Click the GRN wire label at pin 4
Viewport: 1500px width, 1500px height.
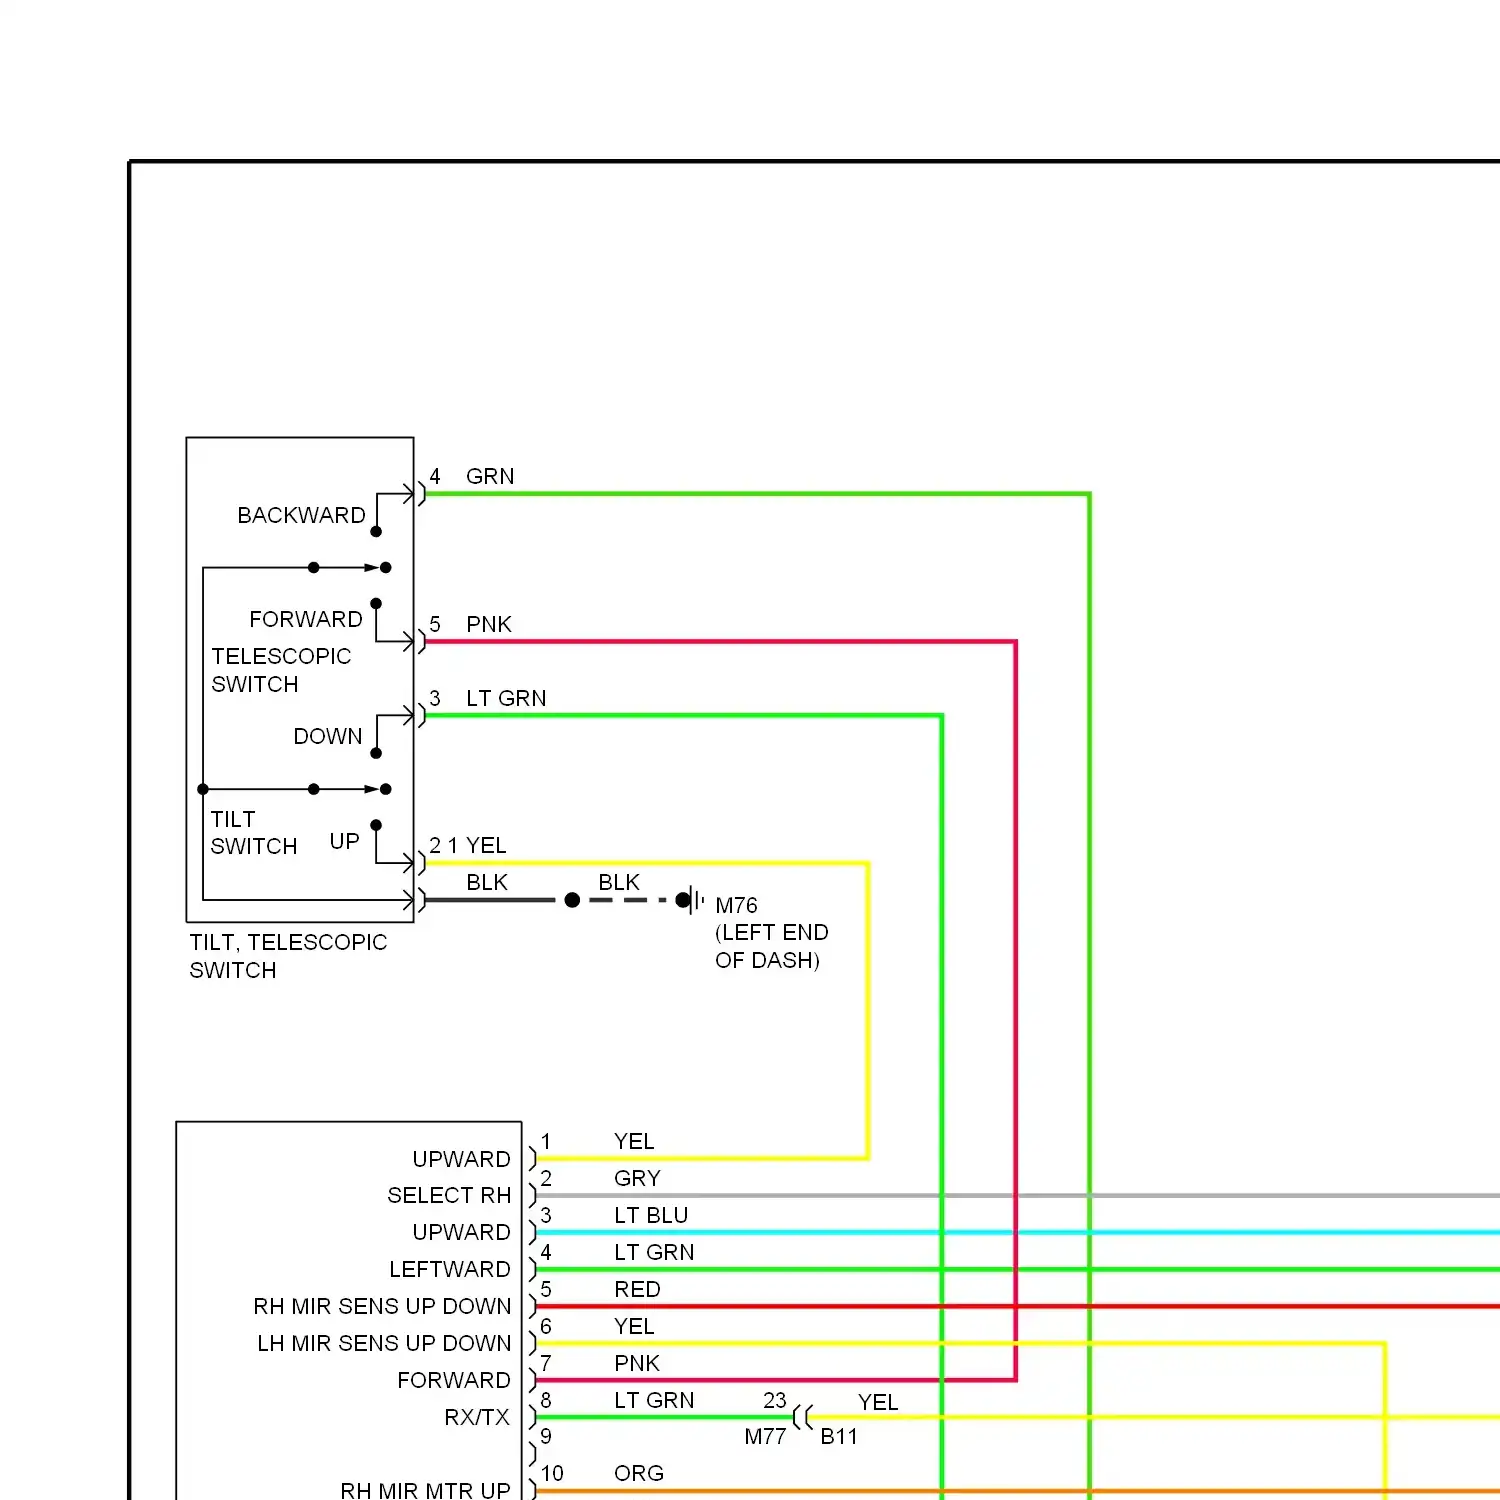(x=490, y=476)
